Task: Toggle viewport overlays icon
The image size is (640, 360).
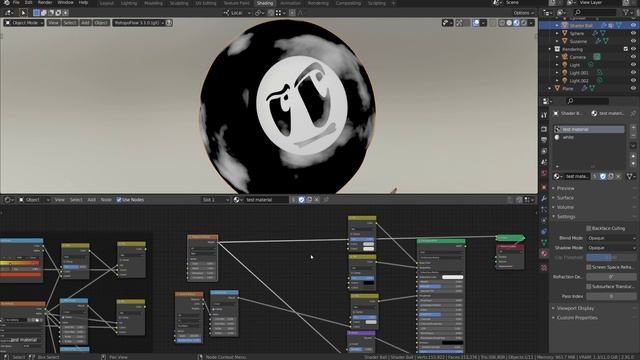Action: pos(476,23)
